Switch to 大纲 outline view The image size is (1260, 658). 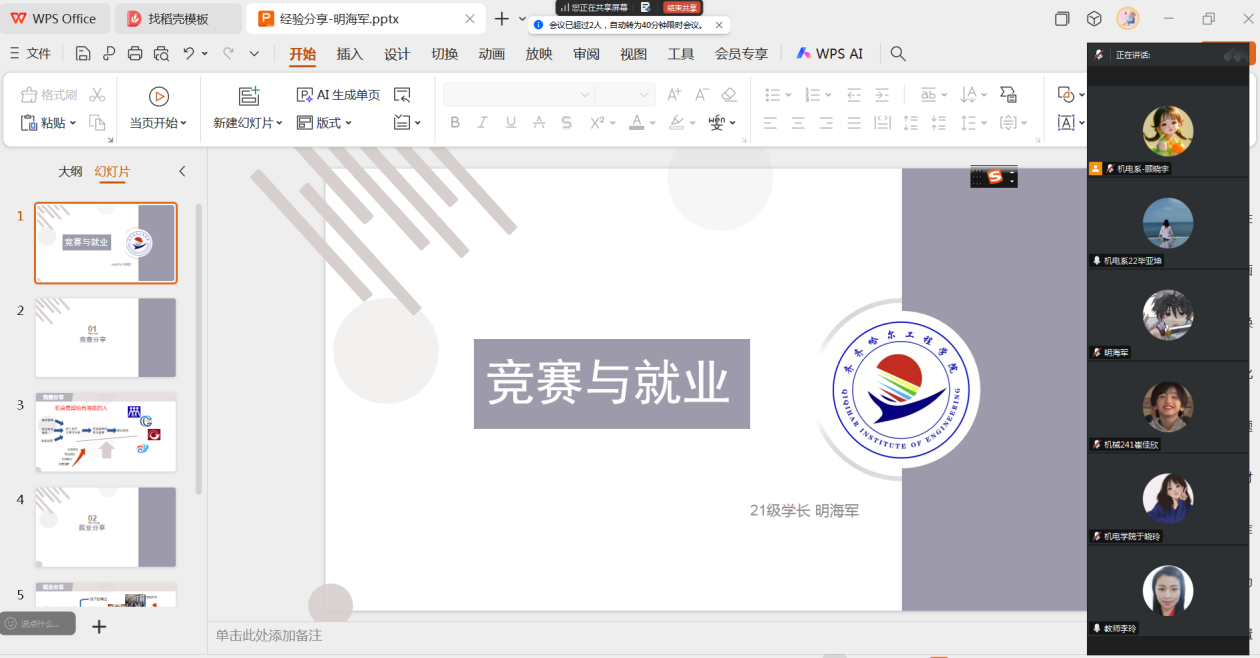(70, 172)
